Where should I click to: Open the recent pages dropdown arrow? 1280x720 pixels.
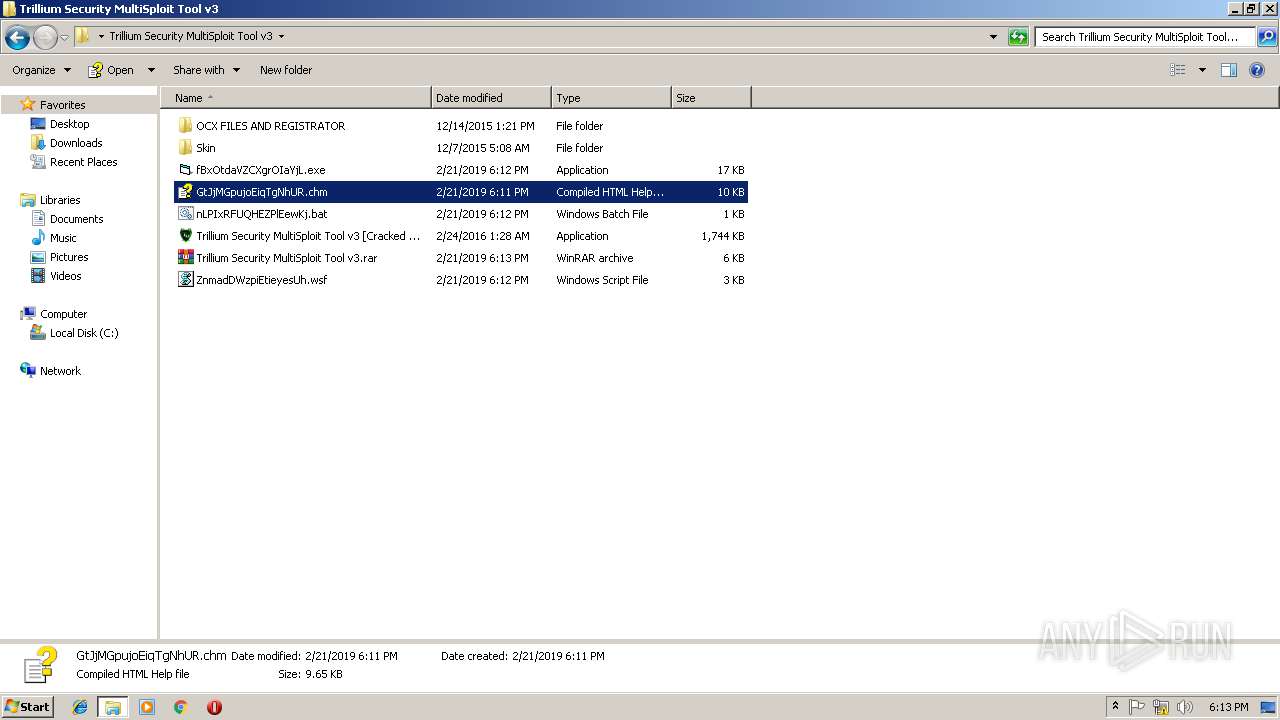[x=65, y=38]
